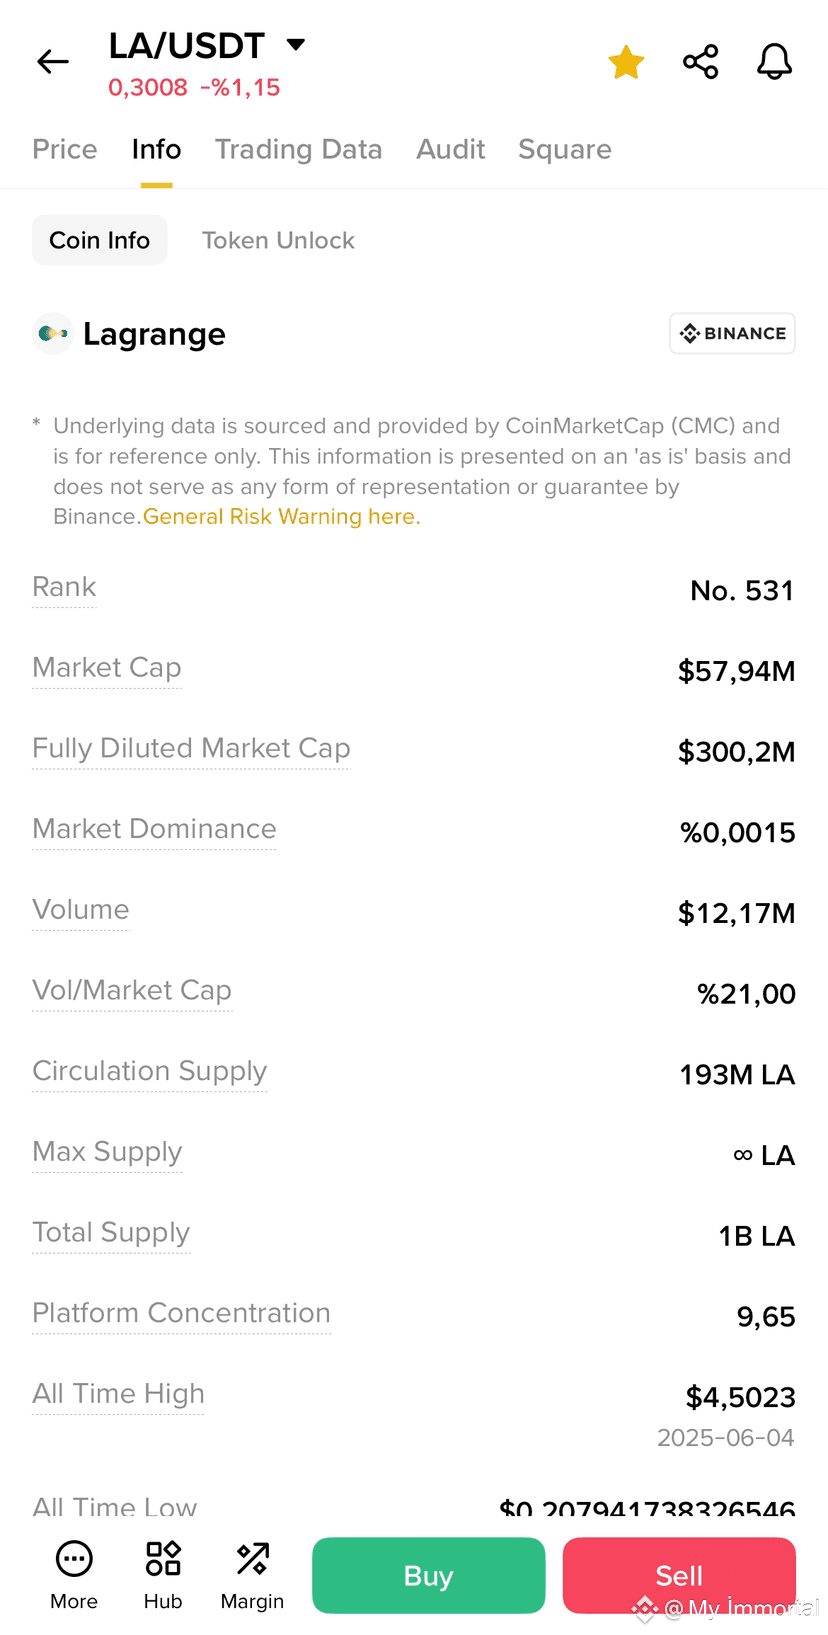Open the Square tab
This screenshot has width=828, height=1635.
pyautogui.click(x=565, y=149)
